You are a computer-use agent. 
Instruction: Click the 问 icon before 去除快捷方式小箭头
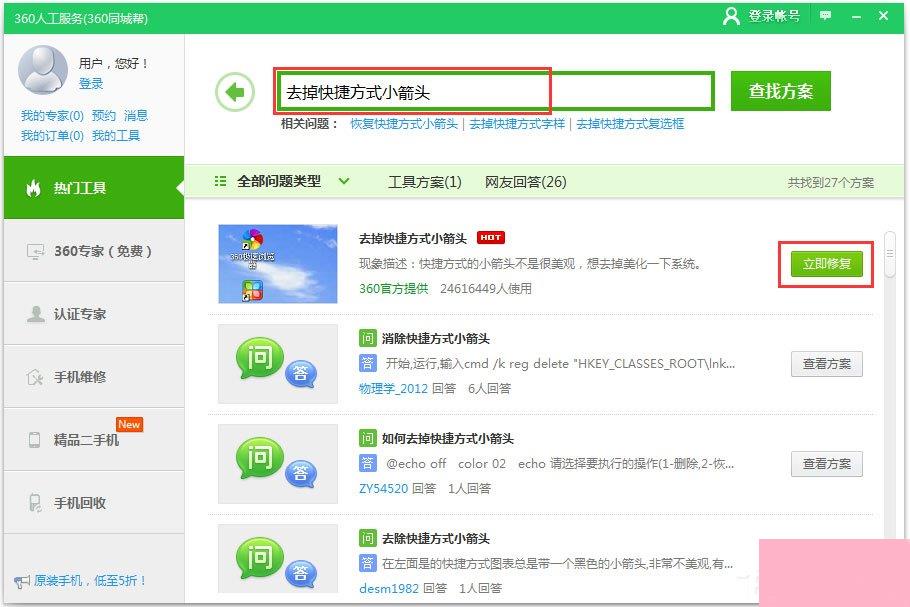tap(367, 539)
